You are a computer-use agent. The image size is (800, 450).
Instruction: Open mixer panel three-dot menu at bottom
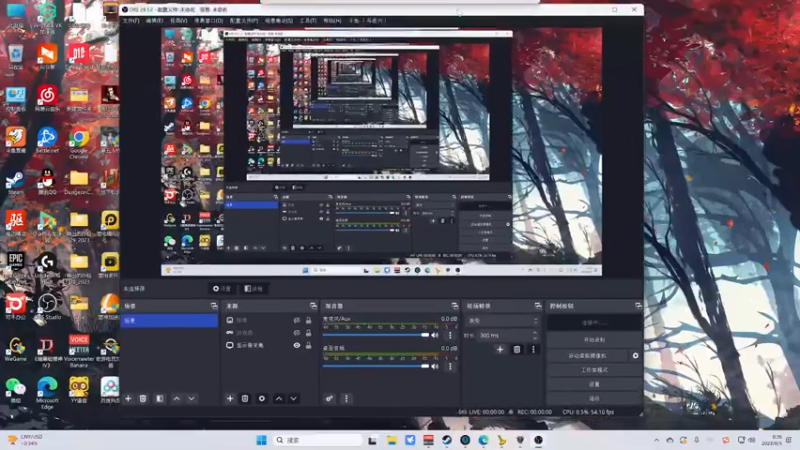346,398
